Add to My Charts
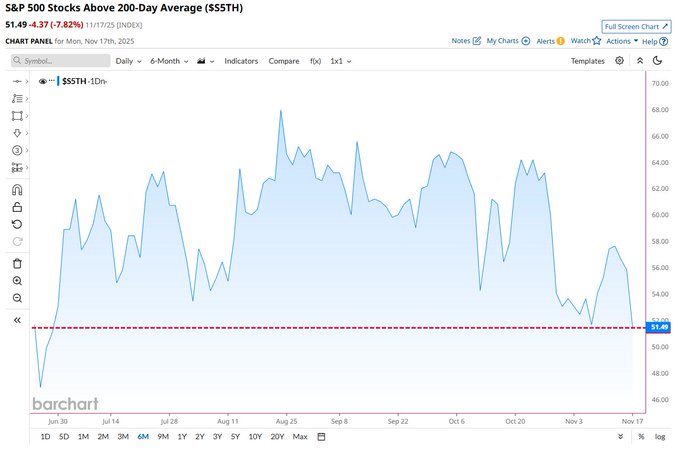Image resolution: width=680 pixels, height=450 pixels. click(x=508, y=41)
